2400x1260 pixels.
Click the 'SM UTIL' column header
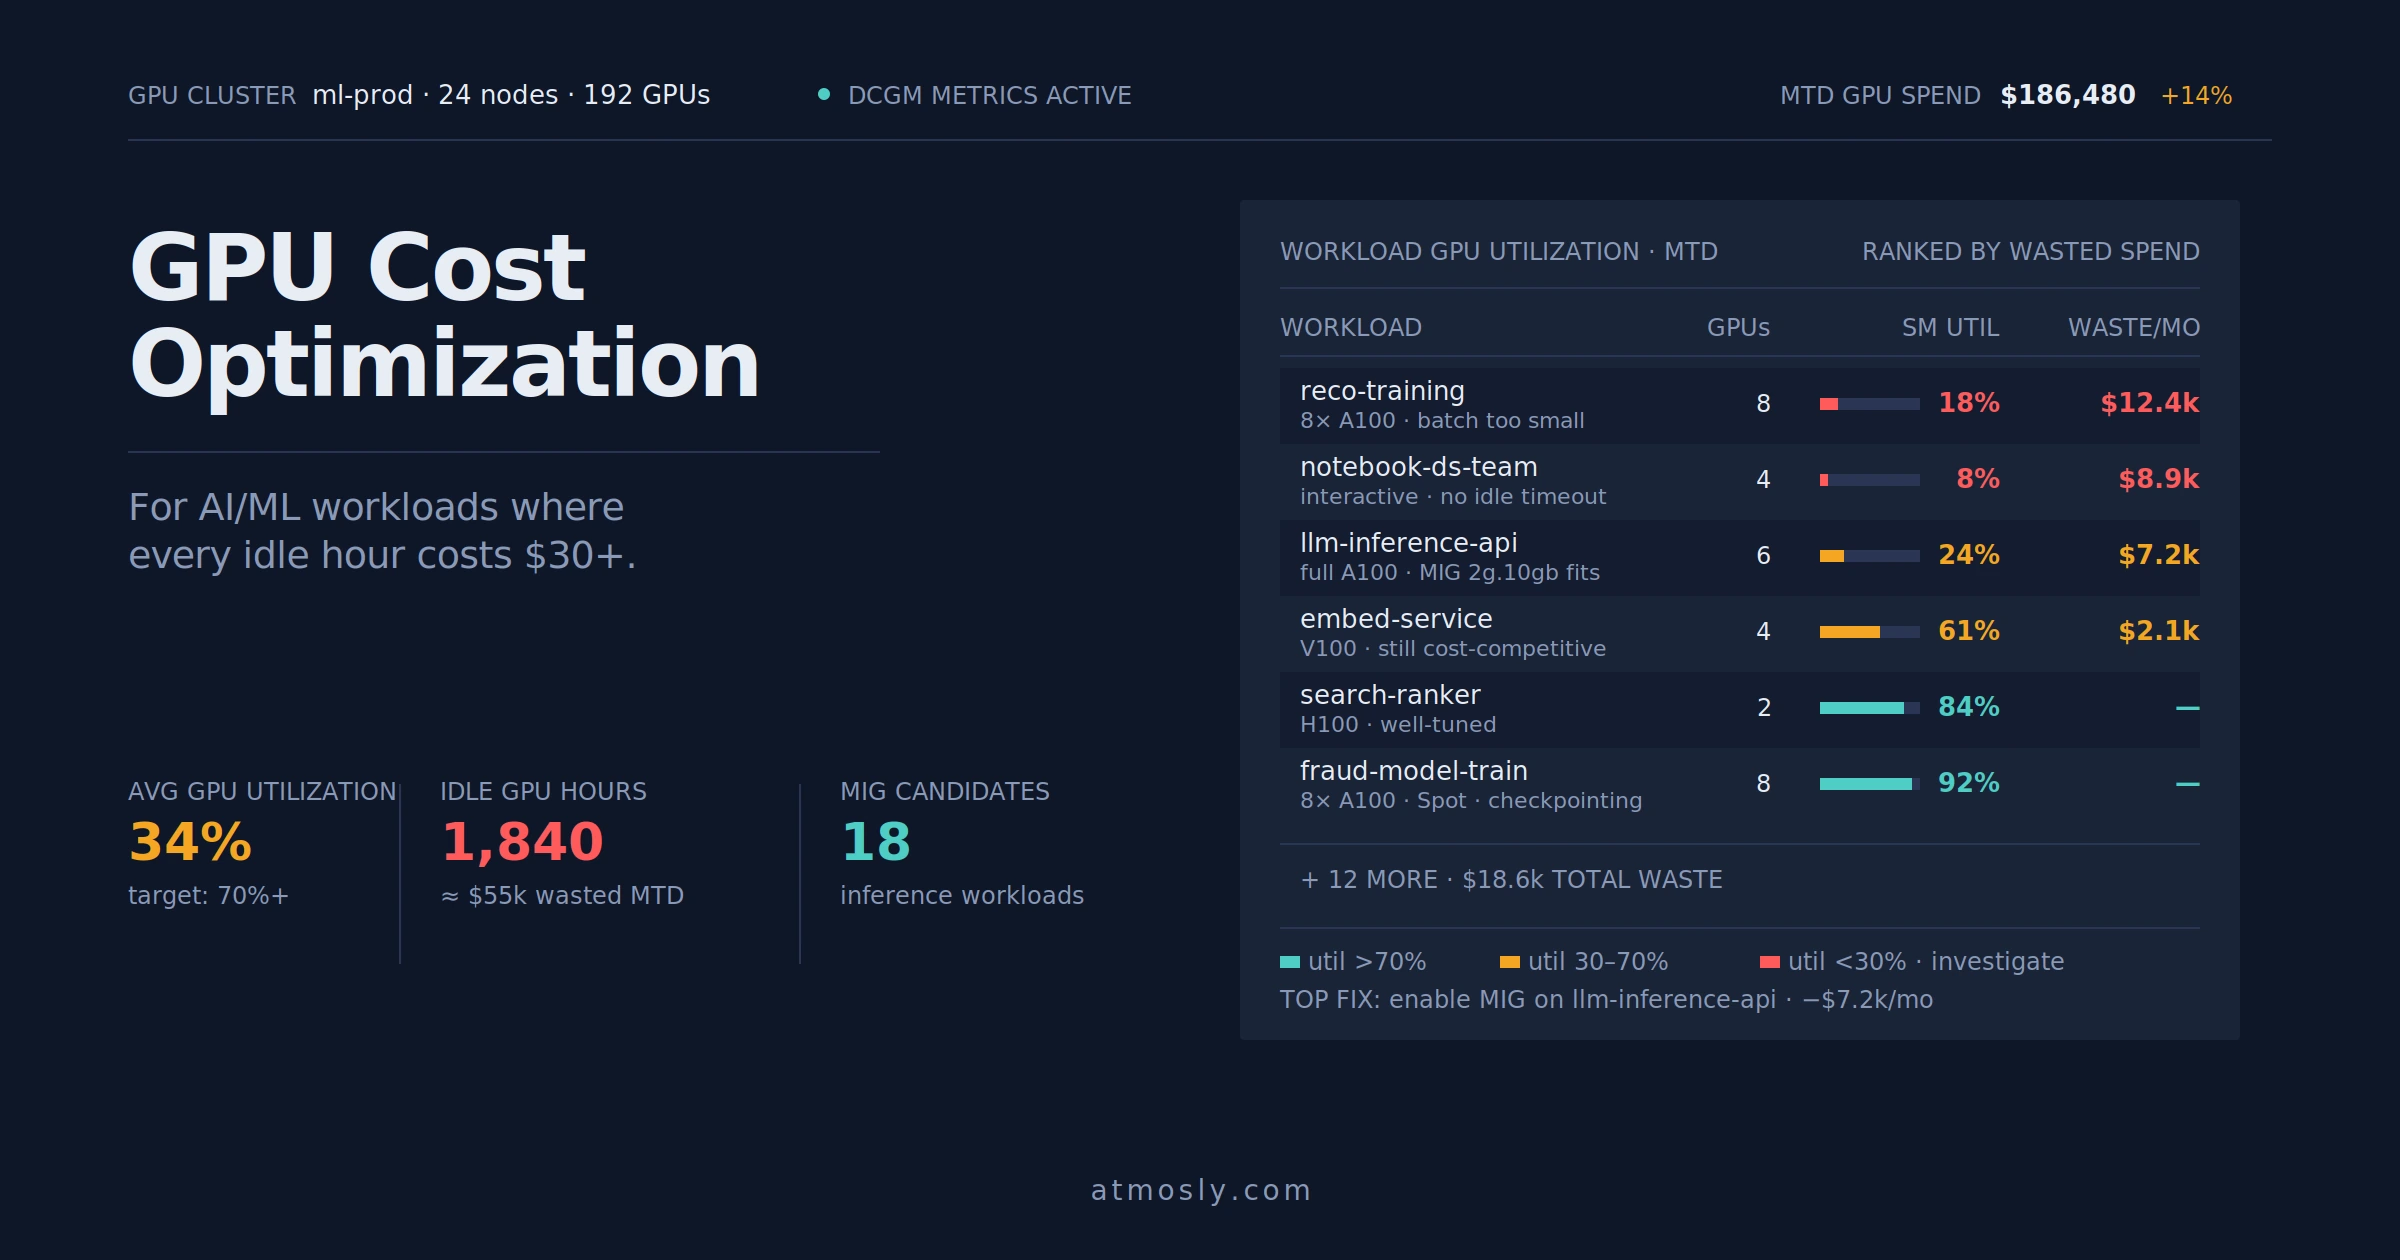coord(1950,328)
